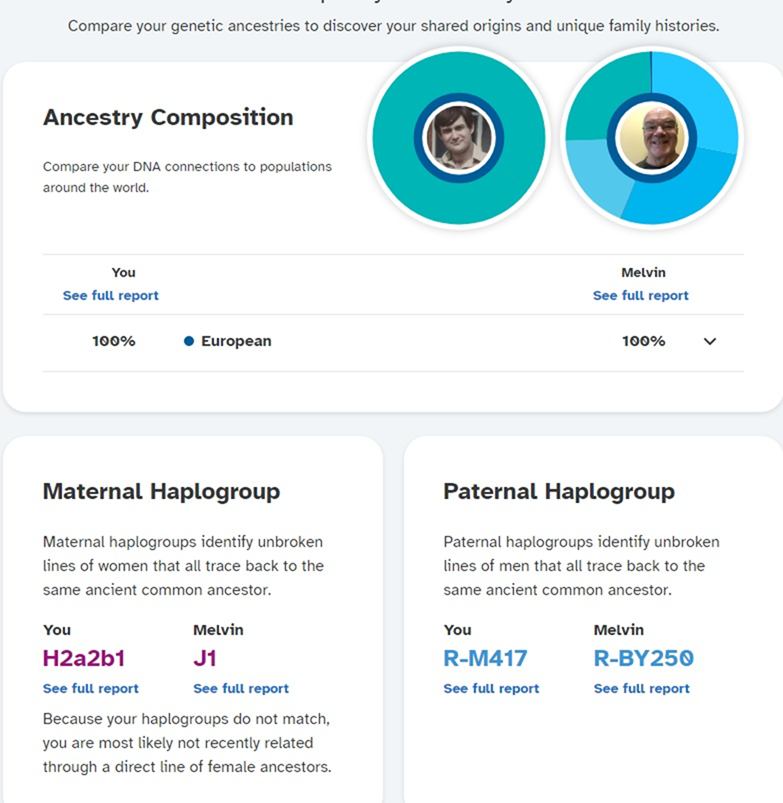Screen dimensions: 783x803
Task: Click your profile photo in the teal chart
Action: tap(459, 138)
